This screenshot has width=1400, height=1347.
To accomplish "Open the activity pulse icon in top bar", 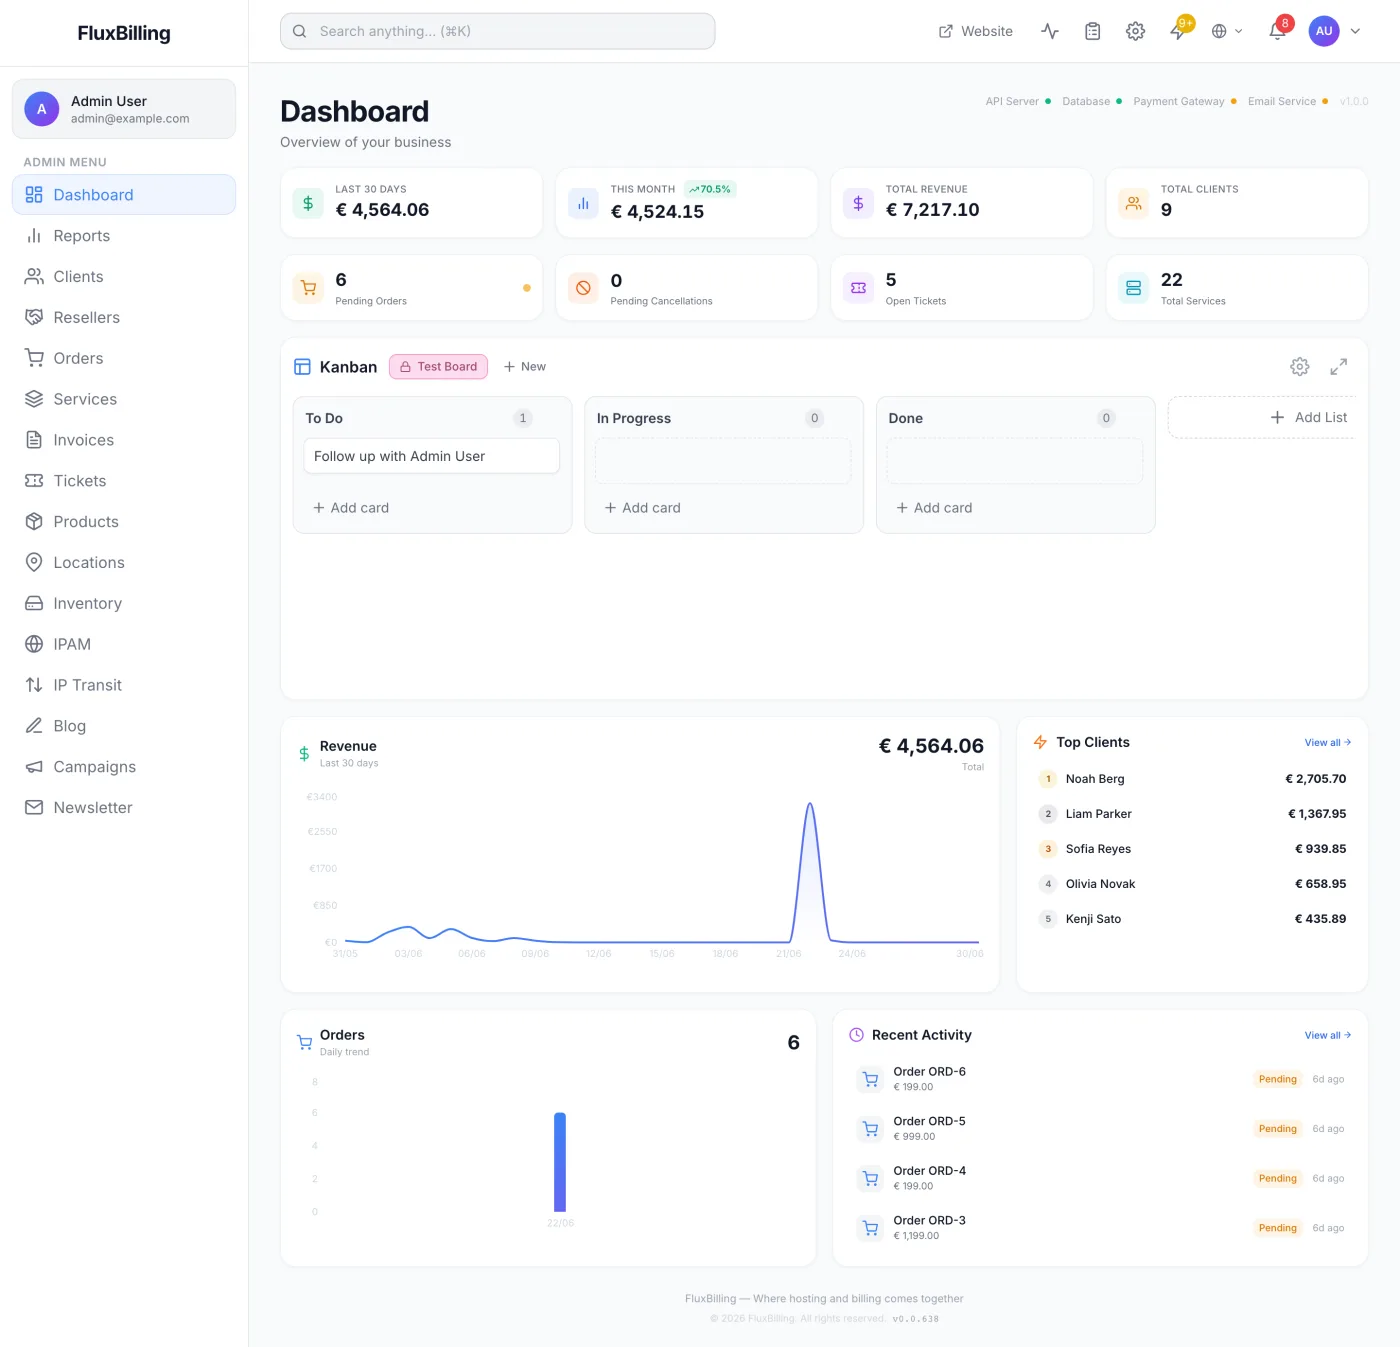I will (1050, 31).
